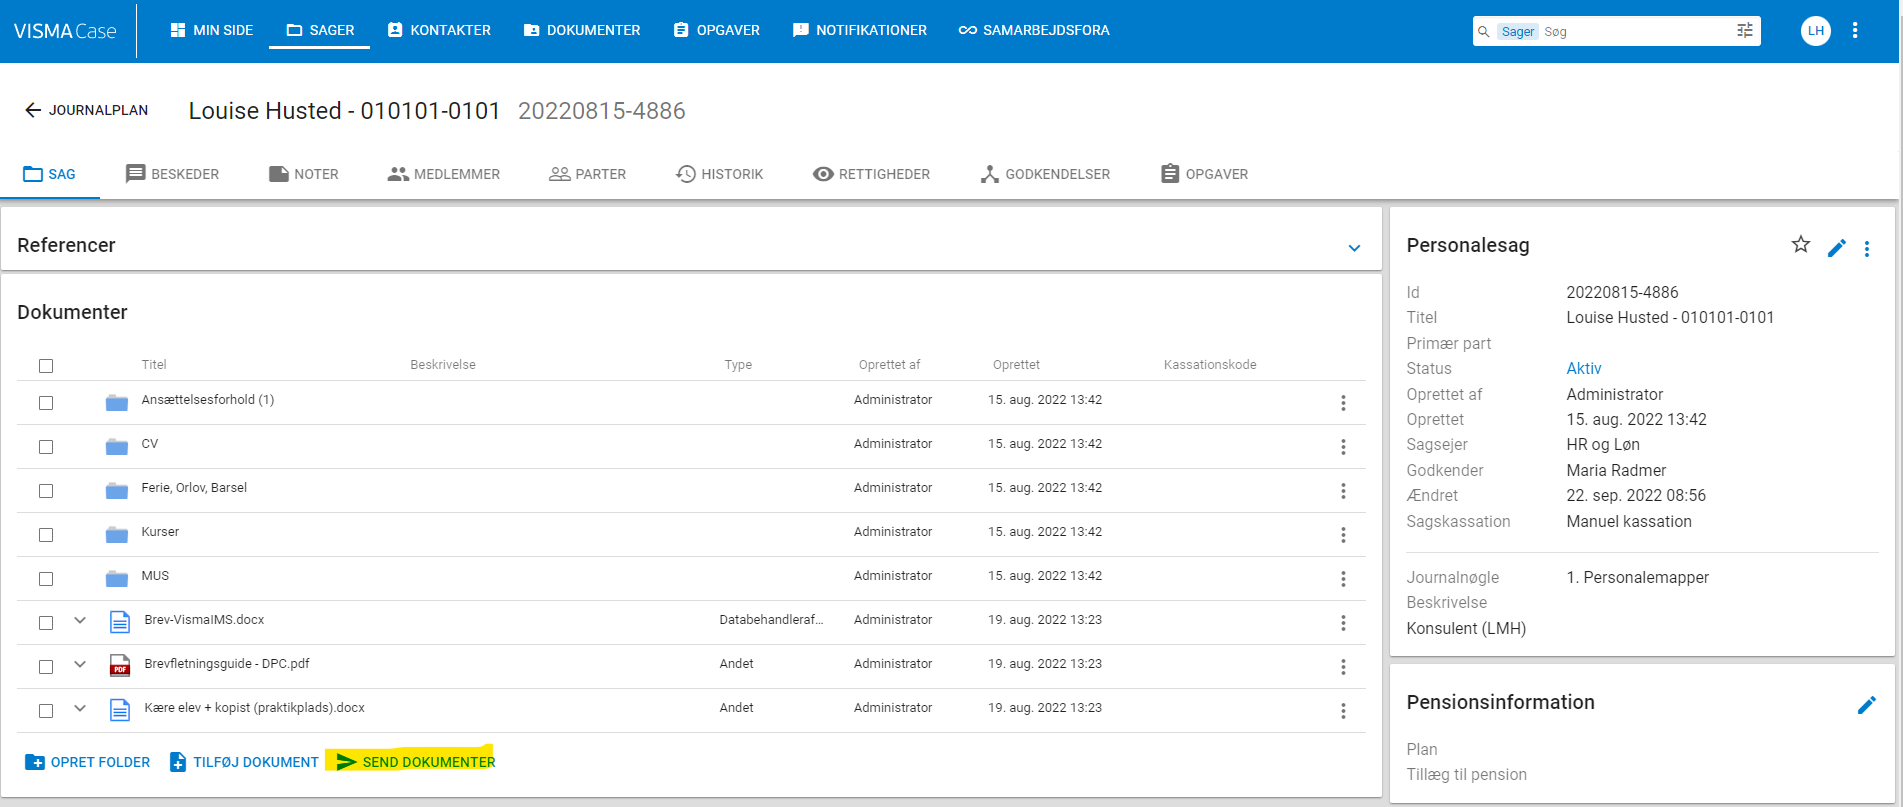Open the DOKUMENTER menu in top bar
Viewport: 1903px width, 807px height.
[x=582, y=31]
